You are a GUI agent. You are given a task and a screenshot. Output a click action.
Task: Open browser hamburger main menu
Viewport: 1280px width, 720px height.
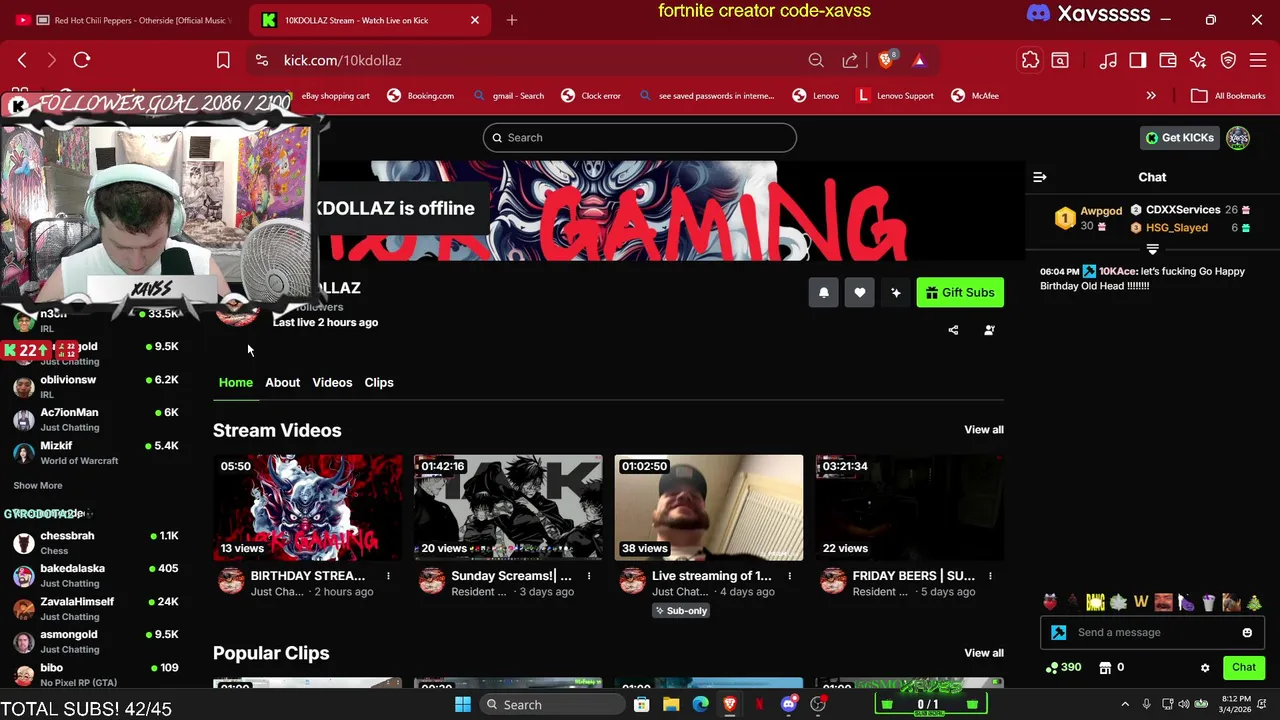[1259, 60]
